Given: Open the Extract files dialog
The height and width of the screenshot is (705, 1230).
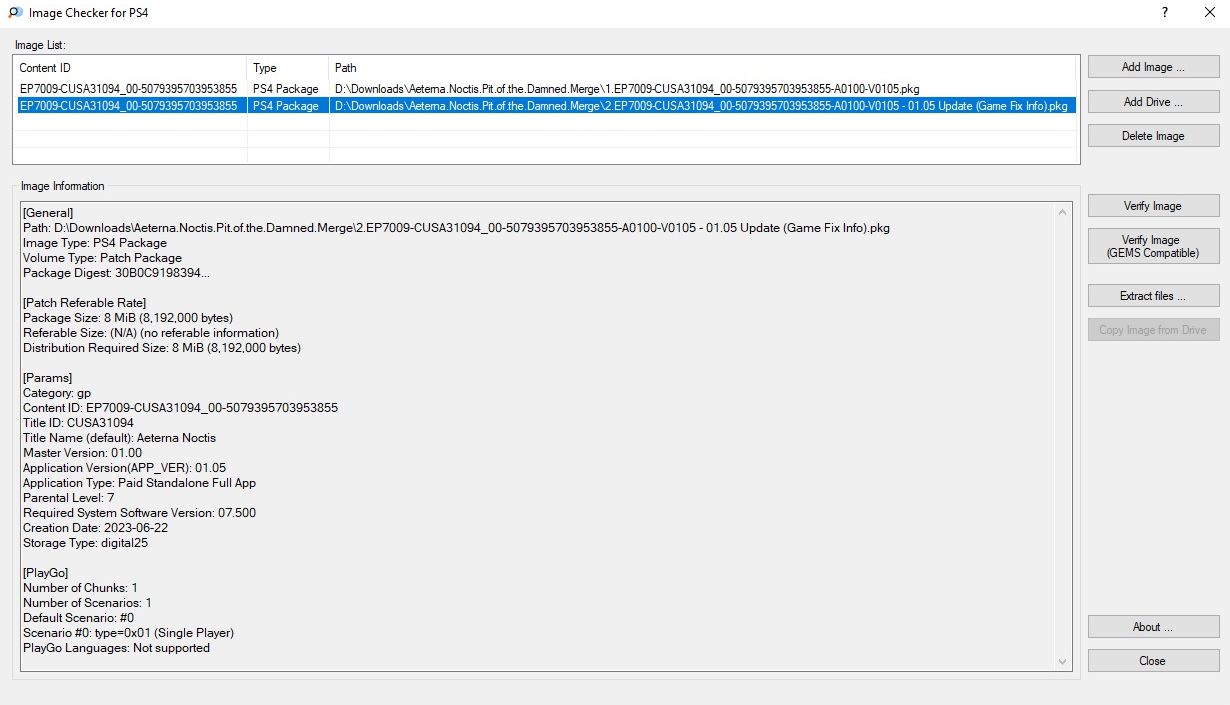Looking at the screenshot, I should (x=1153, y=296).
